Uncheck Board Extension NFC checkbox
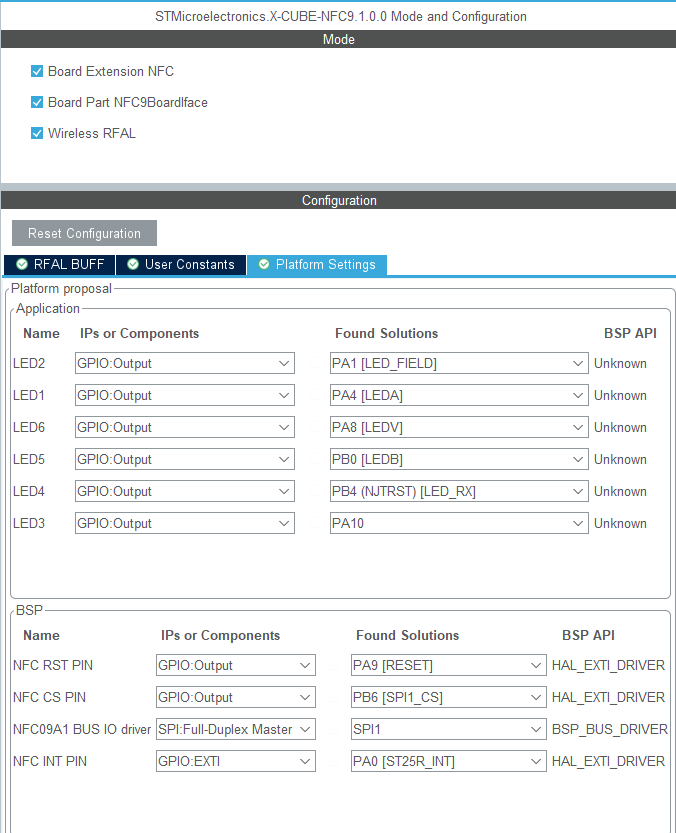Viewport: 676px width, 833px height. pyautogui.click(x=37, y=71)
